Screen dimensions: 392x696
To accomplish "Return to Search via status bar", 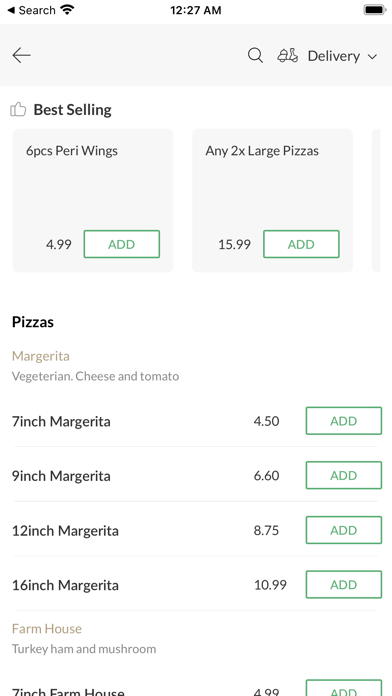I will tap(31, 10).
